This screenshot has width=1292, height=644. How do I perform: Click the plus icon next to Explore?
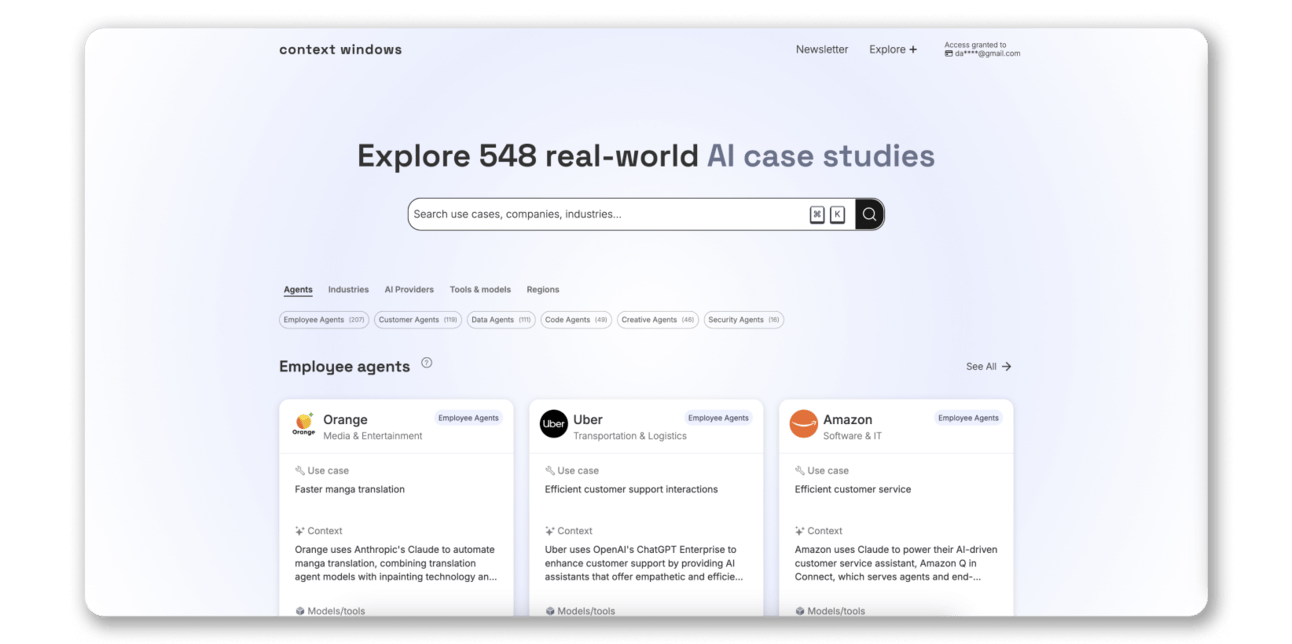tap(913, 49)
